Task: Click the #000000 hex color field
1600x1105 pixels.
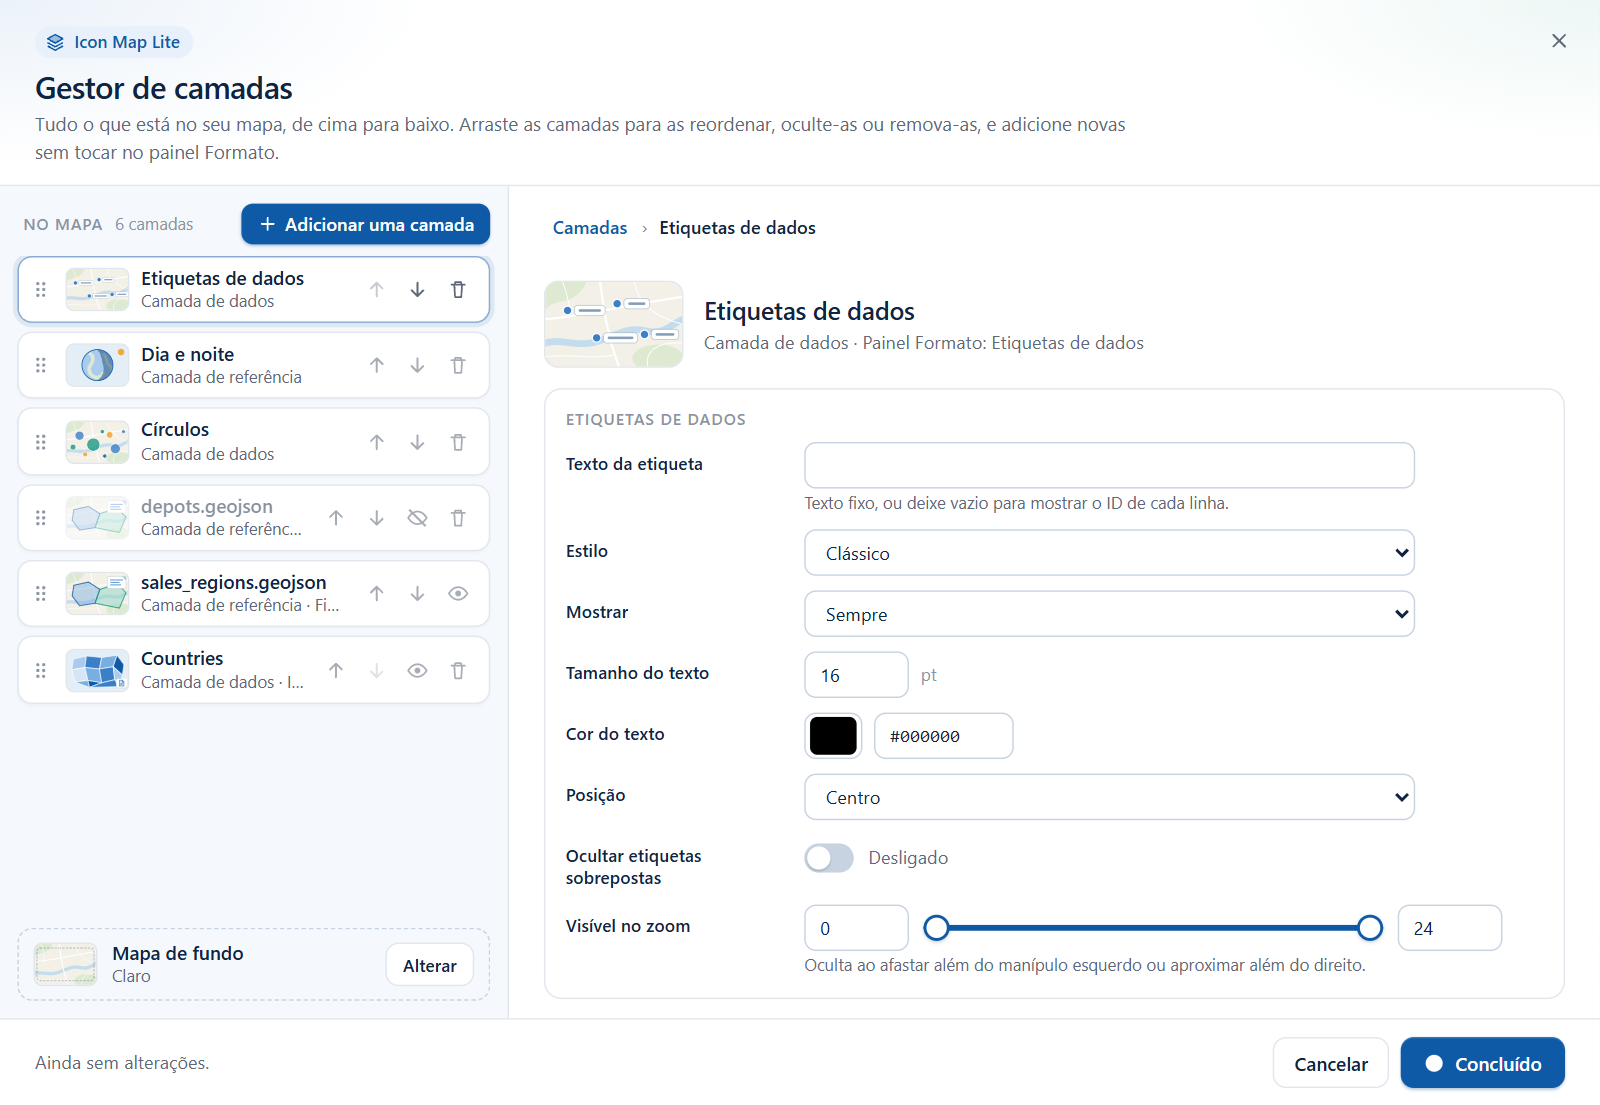Action: (944, 736)
